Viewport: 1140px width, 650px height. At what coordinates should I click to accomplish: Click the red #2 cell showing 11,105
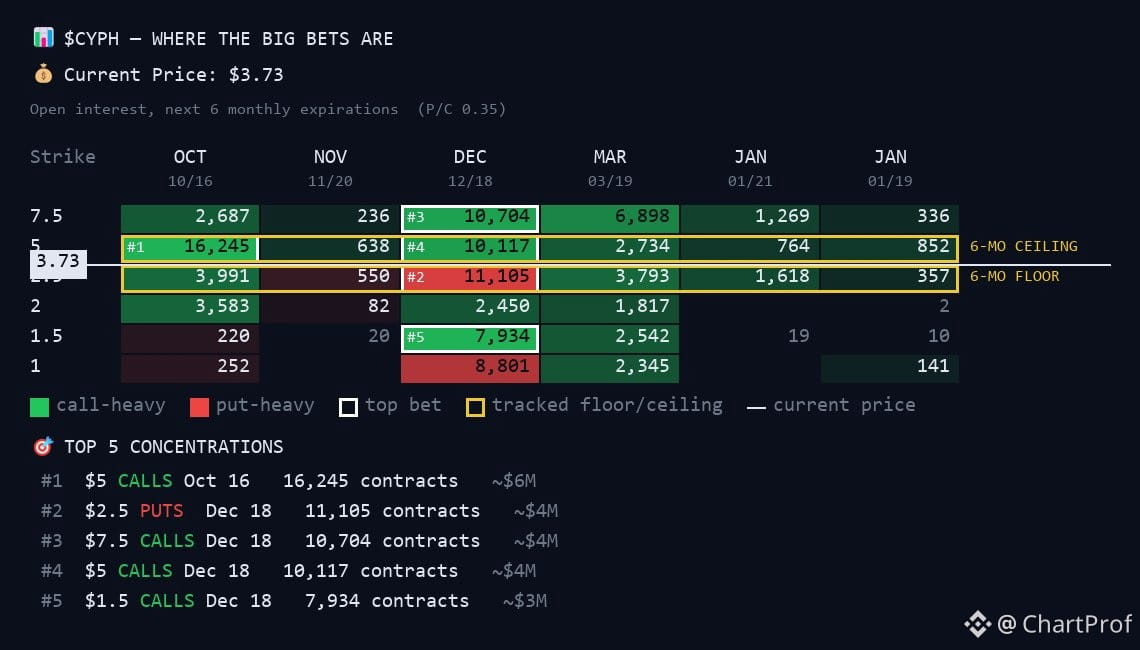[x=470, y=276]
